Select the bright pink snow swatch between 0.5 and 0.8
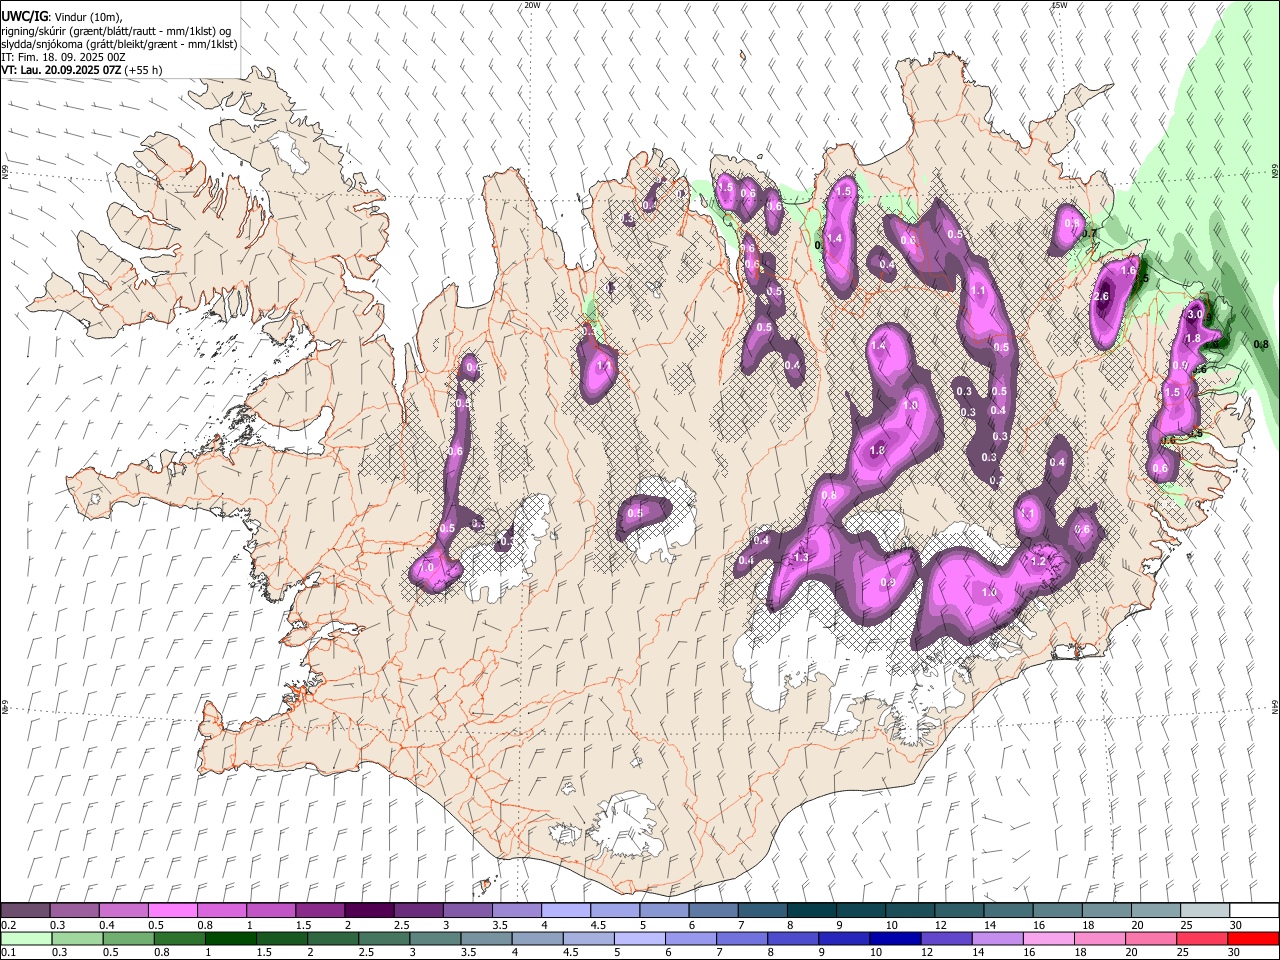The image size is (1280, 960). (x=172, y=911)
